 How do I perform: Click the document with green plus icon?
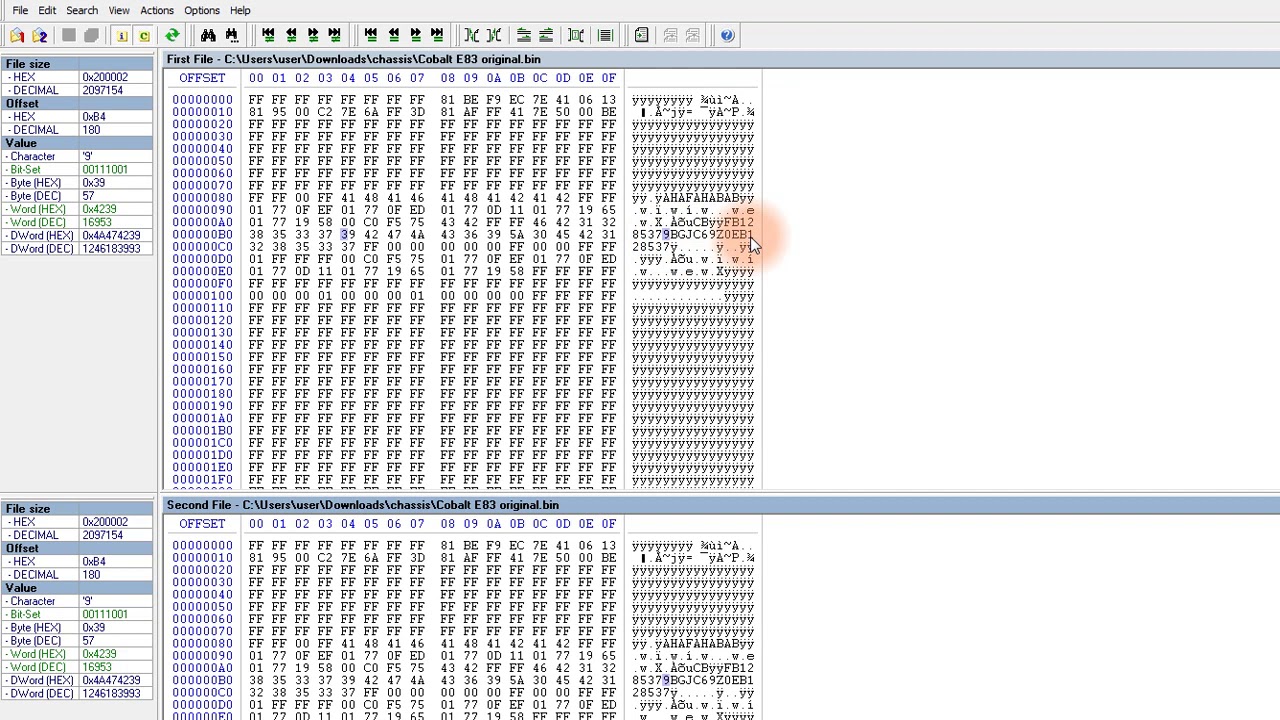(x=641, y=36)
